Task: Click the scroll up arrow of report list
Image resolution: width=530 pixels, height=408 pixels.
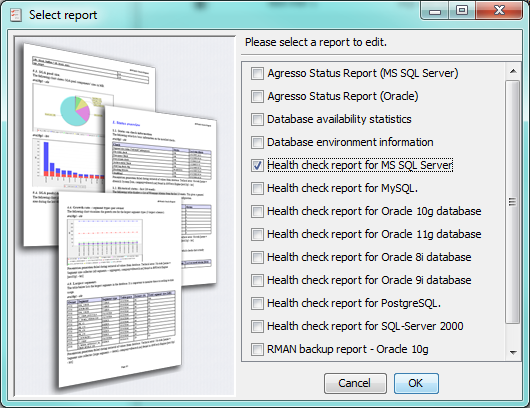Action: click(513, 71)
